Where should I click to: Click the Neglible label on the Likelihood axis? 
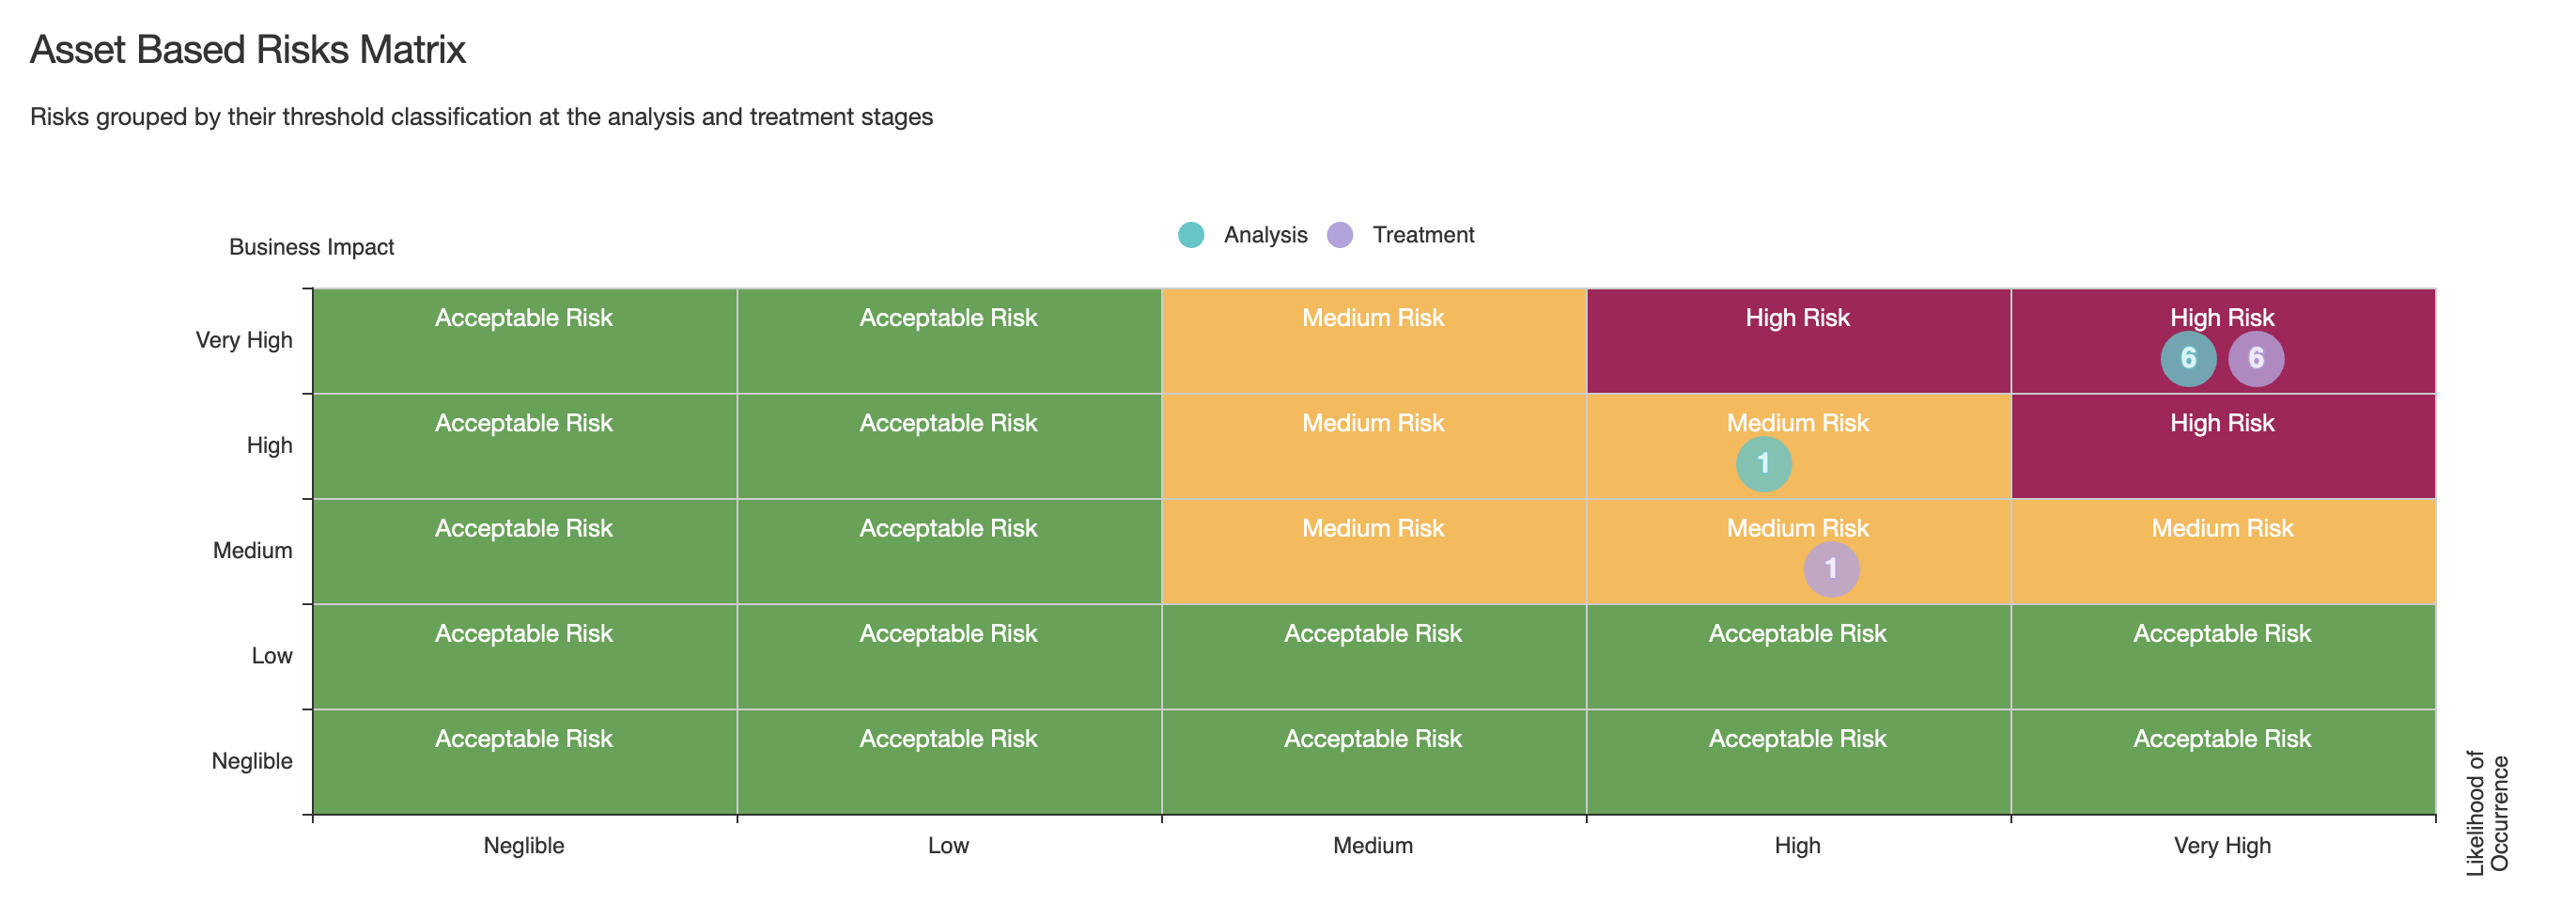pyautogui.click(x=524, y=846)
